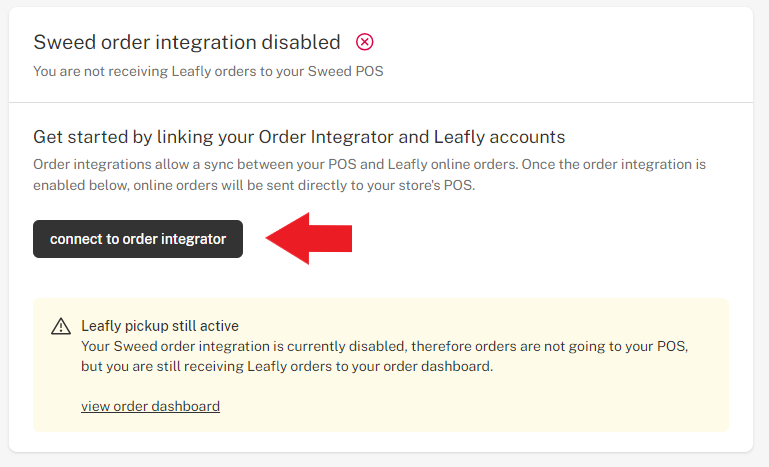Click 'but you are still receiving Leafly orders' line
The image size is (769, 467).
coord(287,366)
